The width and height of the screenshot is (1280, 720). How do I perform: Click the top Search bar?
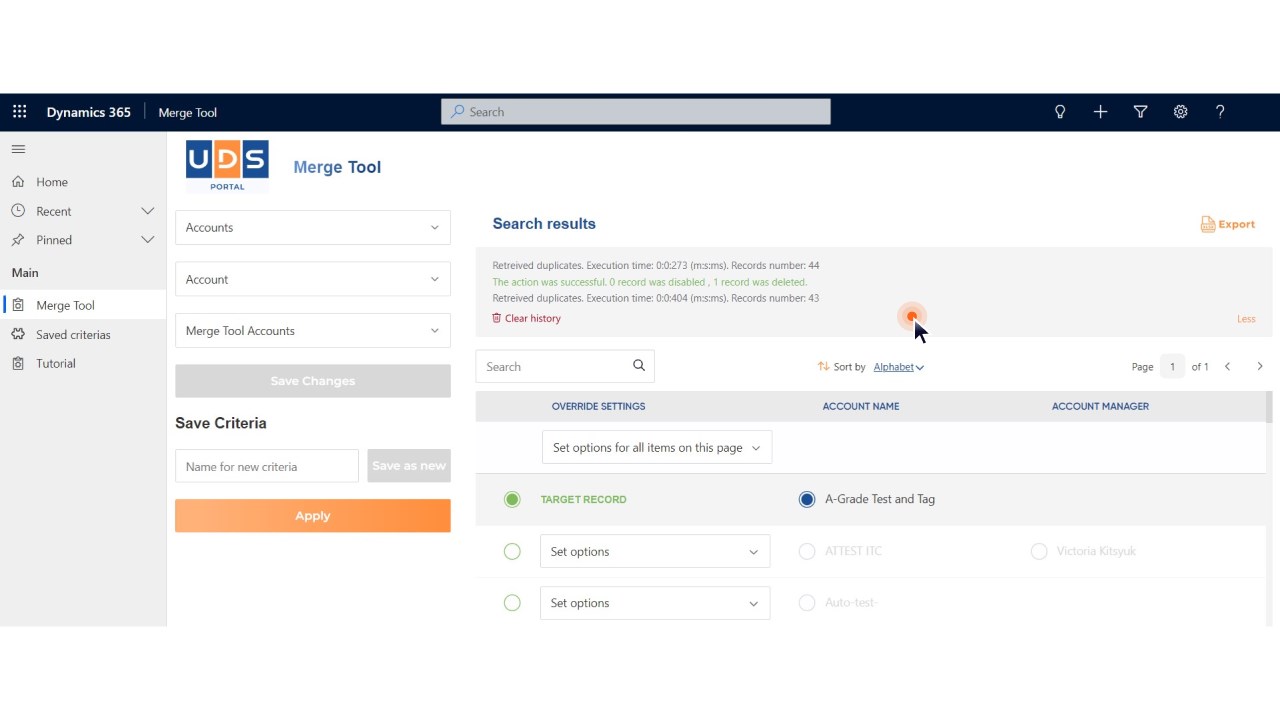[x=636, y=112]
